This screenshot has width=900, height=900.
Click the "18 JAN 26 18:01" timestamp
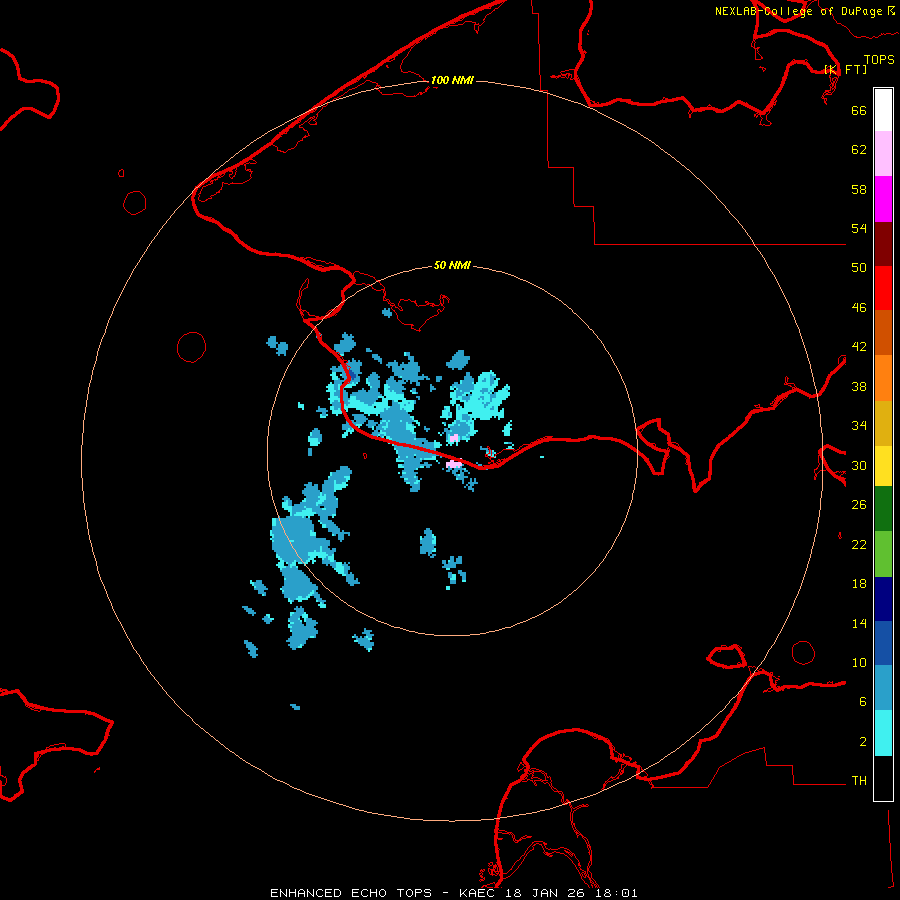pos(574,893)
